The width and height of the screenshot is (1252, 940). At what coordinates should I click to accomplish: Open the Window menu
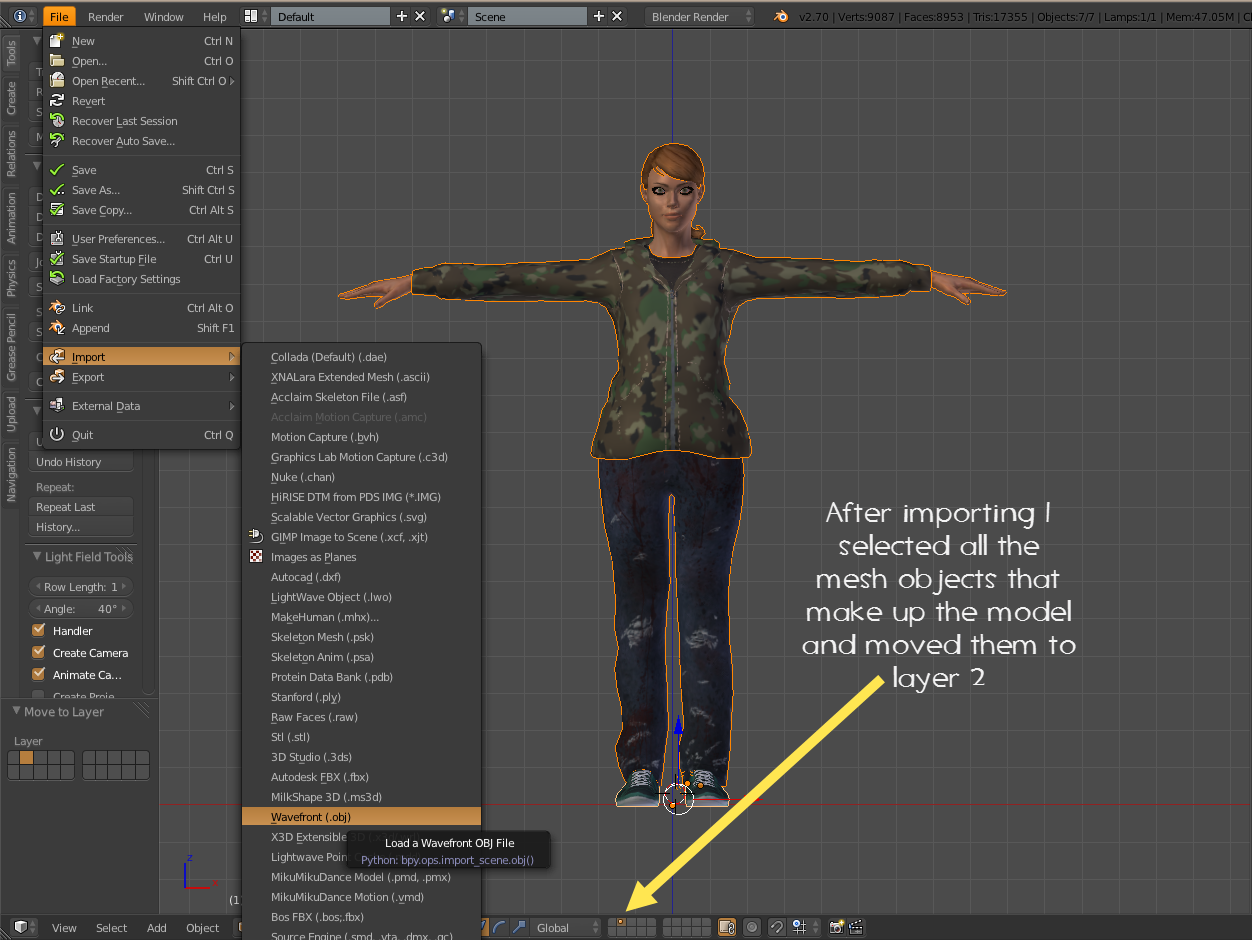coord(164,17)
